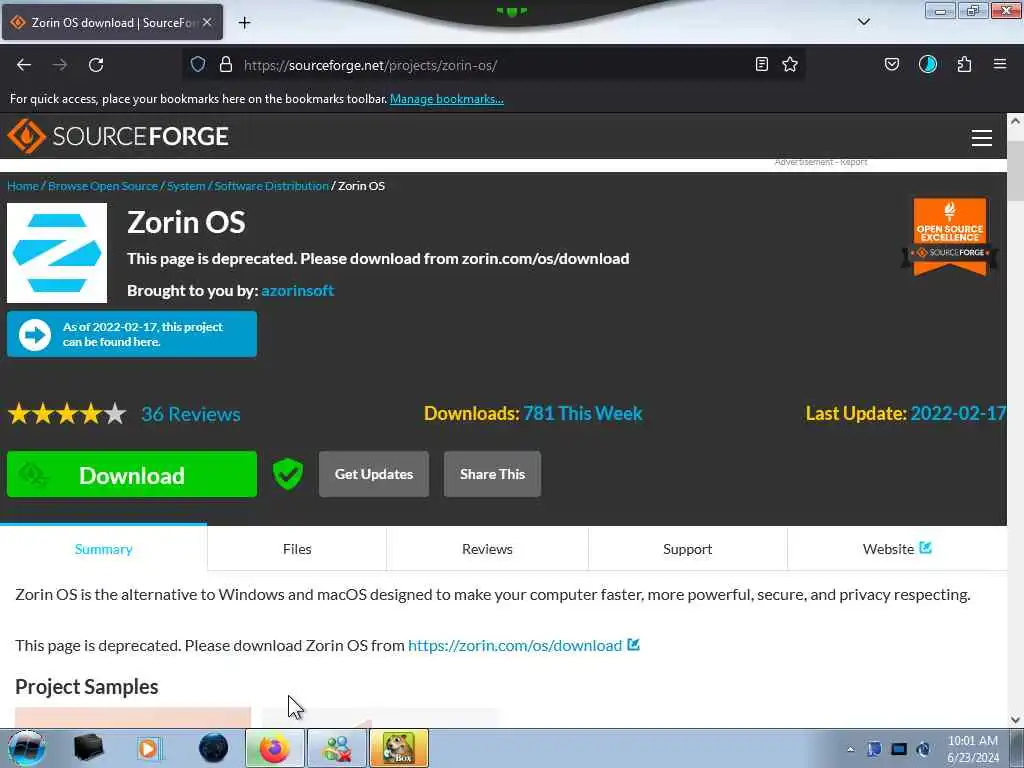Go to the Home breadcrumb
The image size is (1024, 768).
pyautogui.click(x=23, y=186)
